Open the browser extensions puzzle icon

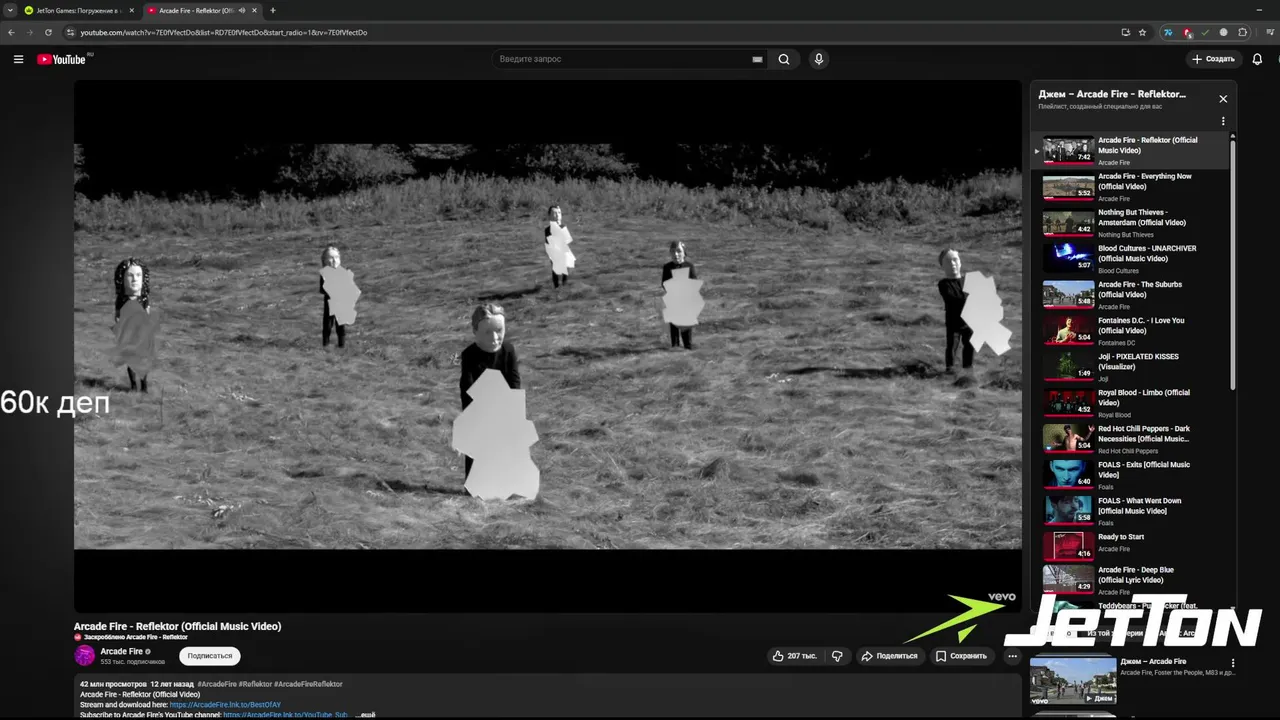[1243, 32]
